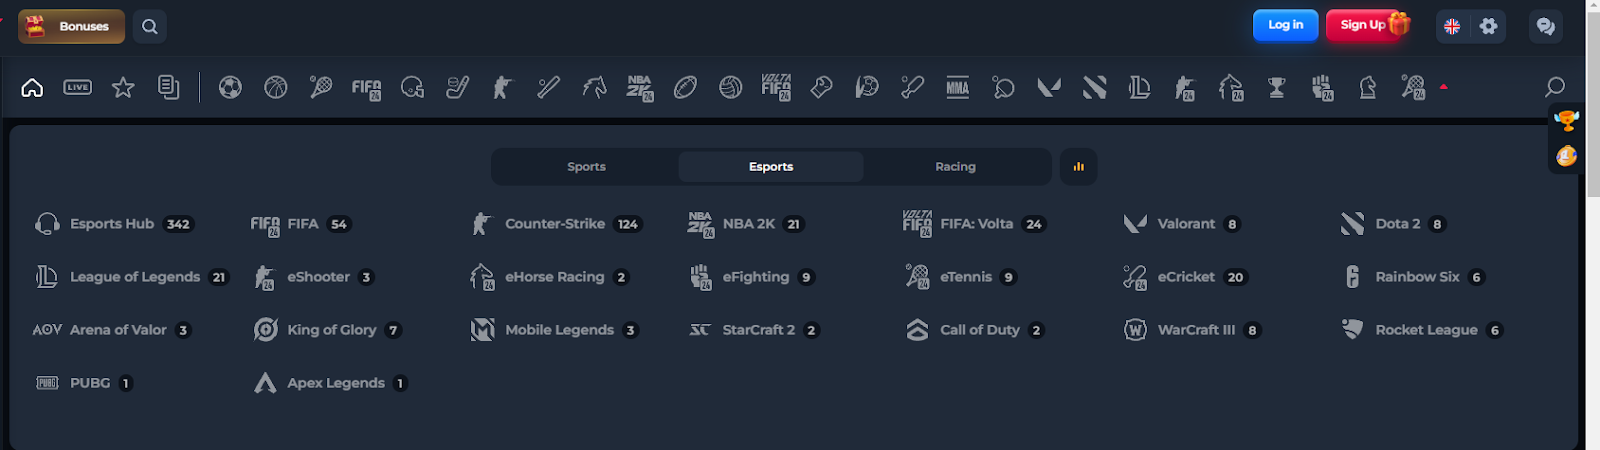Select Counter-Strike soldier icon in top bar
This screenshot has height=450, width=1600.
502,87
